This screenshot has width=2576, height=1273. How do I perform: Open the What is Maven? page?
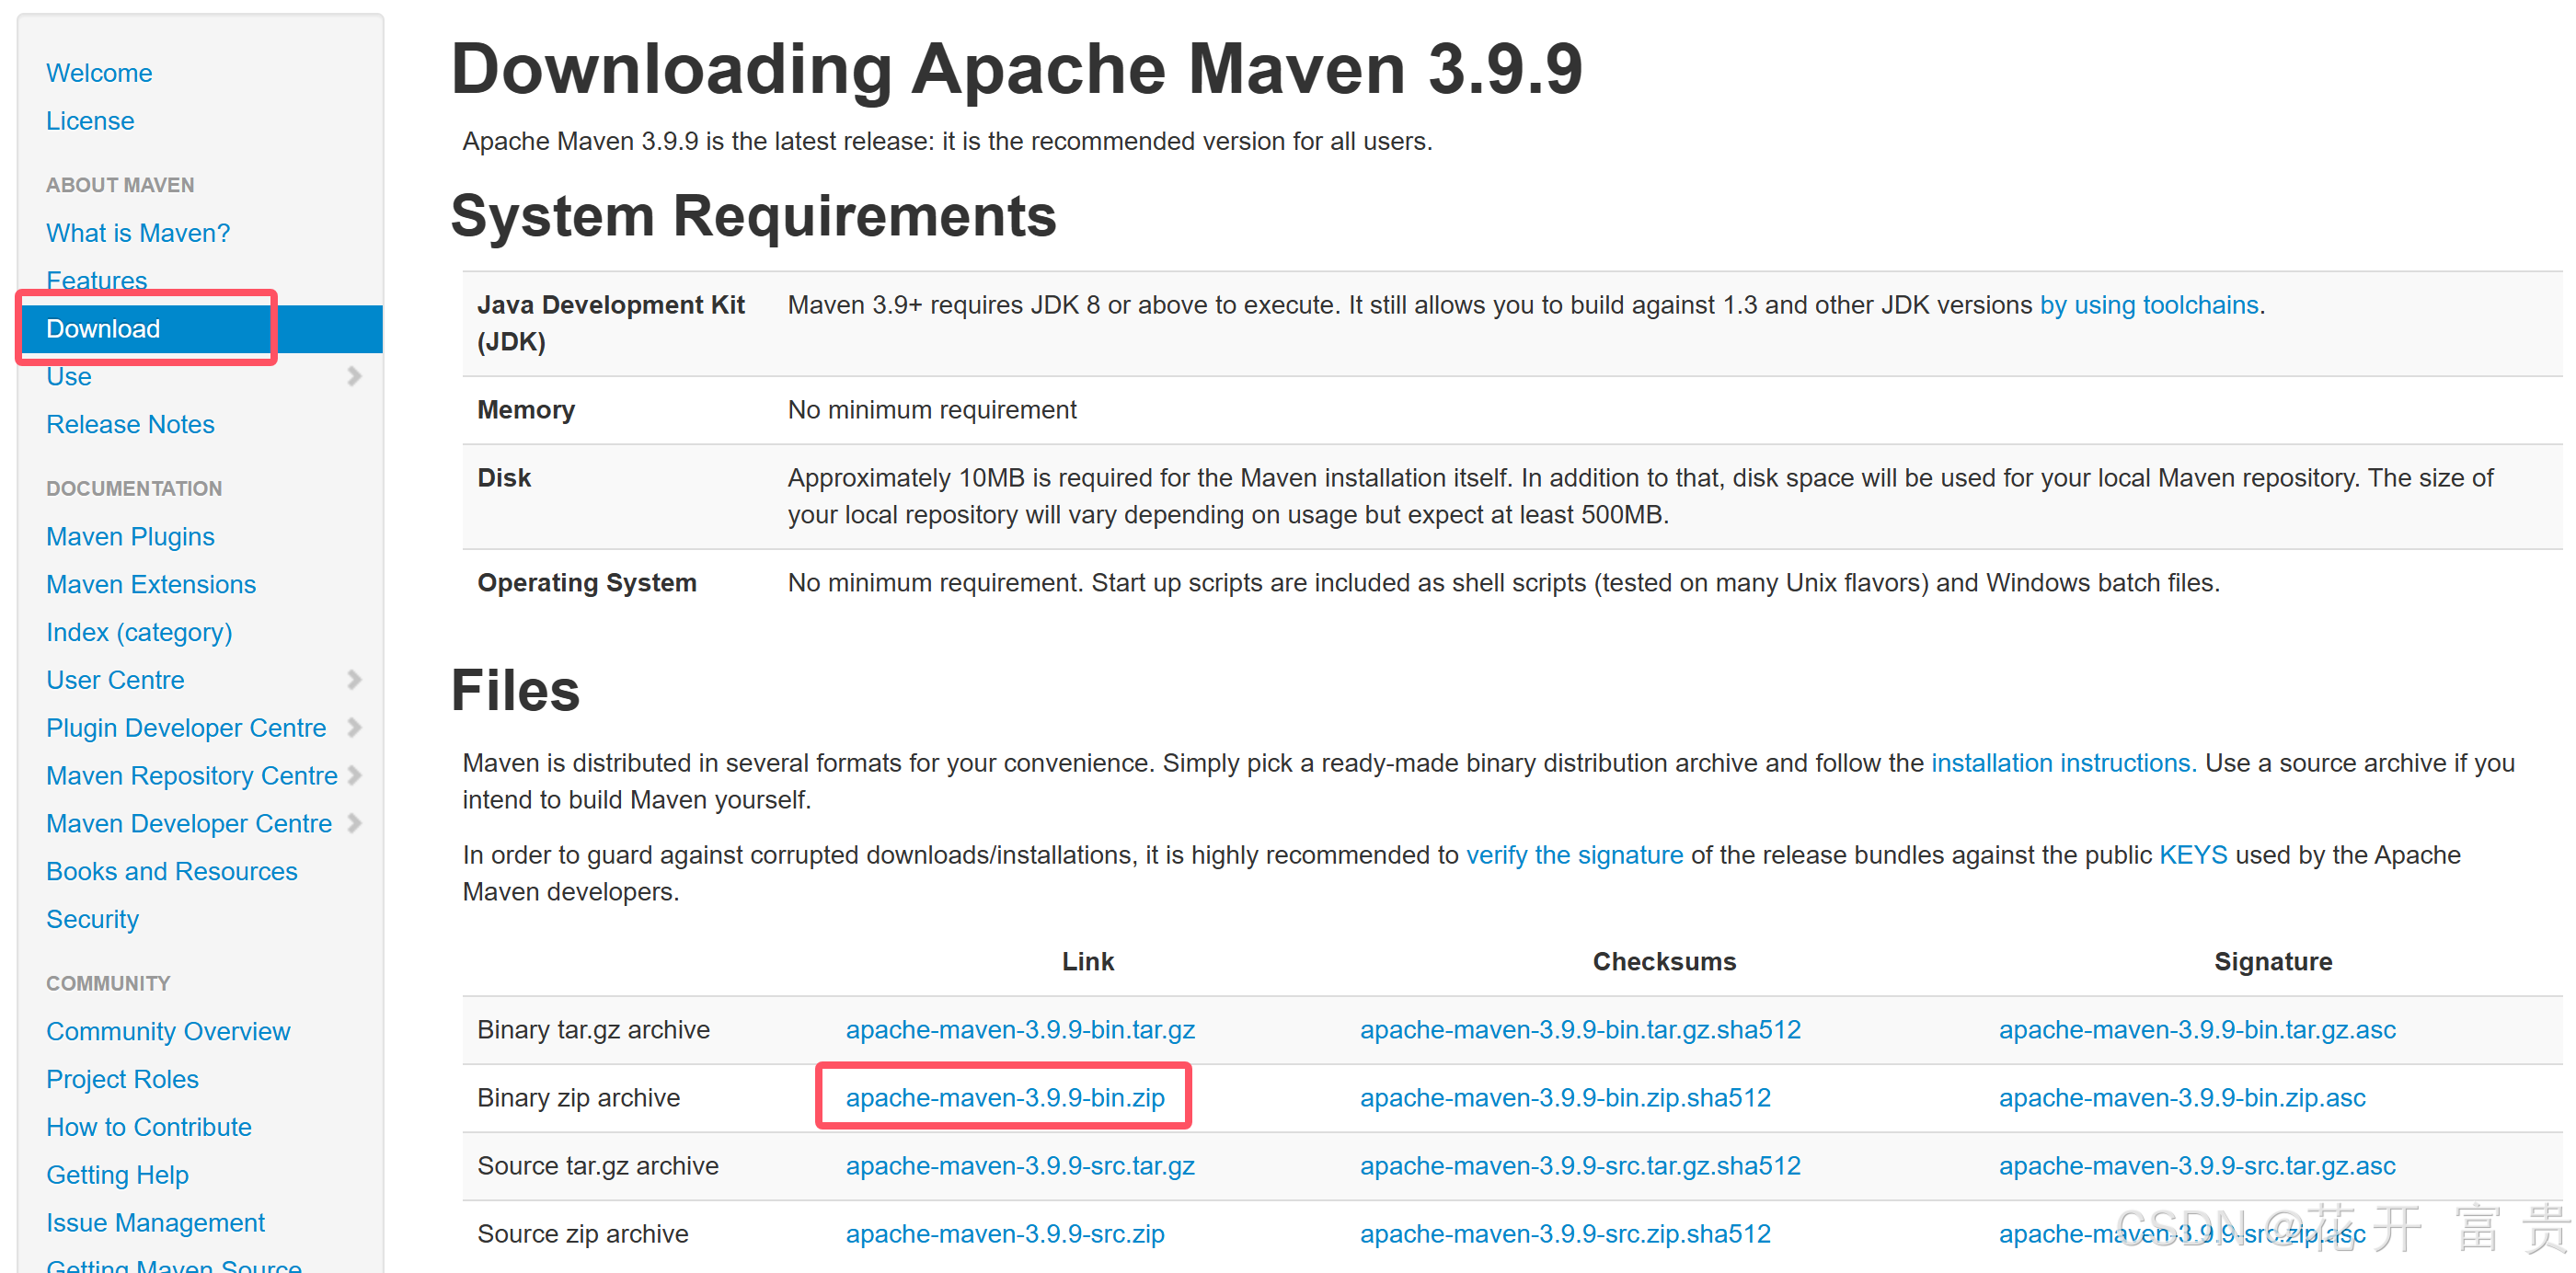[137, 232]
